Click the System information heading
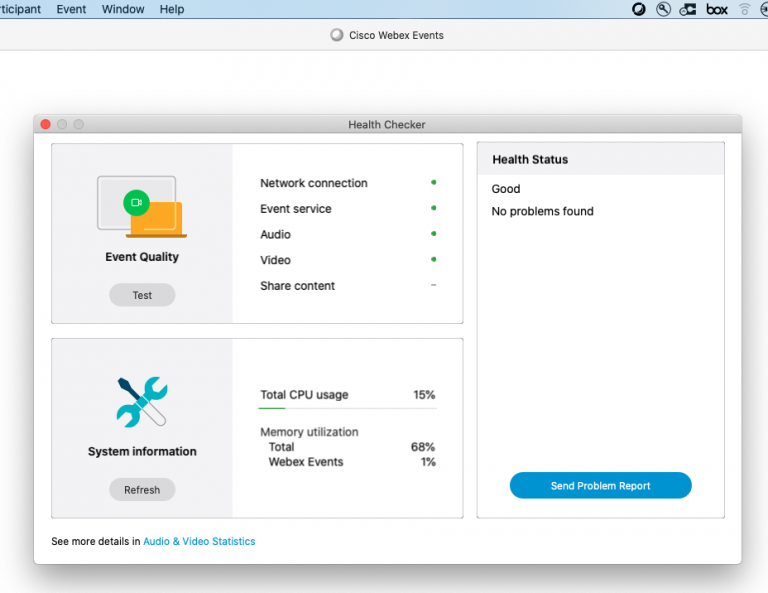 coord(142,451)
